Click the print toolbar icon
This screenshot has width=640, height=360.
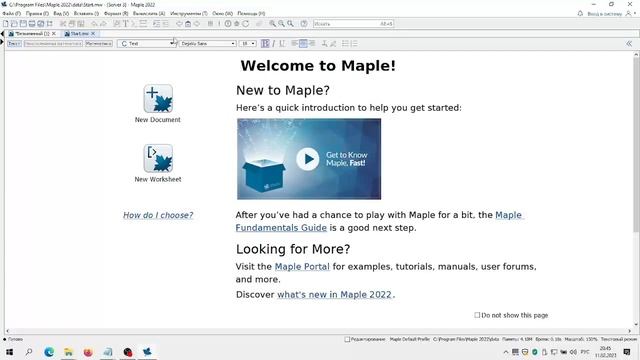(x=32, y=24)
